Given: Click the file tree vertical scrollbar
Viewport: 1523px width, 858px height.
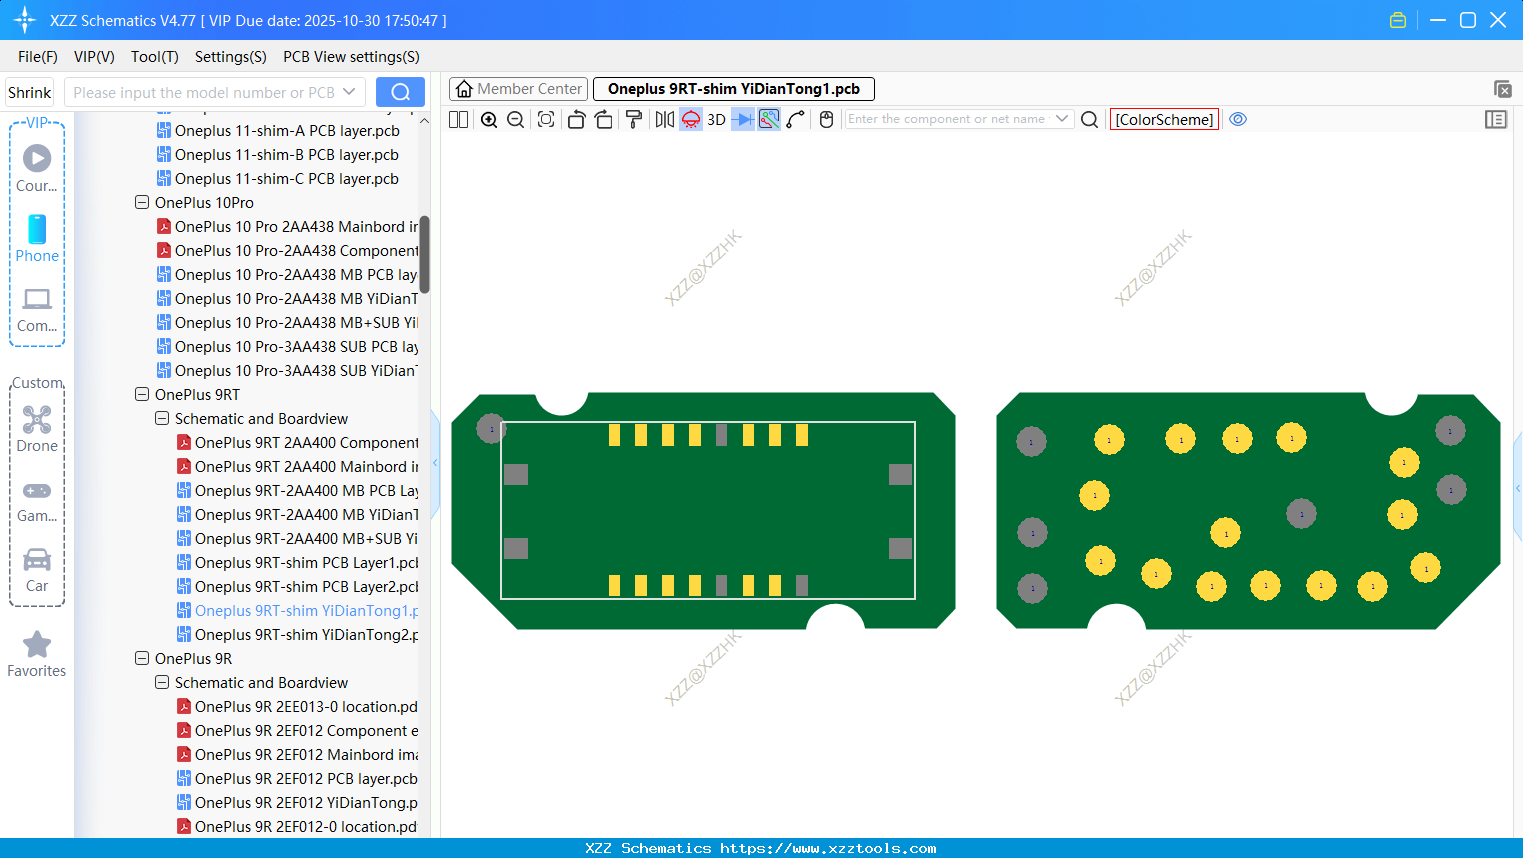Looking at the screenshot, I should 424,255.
